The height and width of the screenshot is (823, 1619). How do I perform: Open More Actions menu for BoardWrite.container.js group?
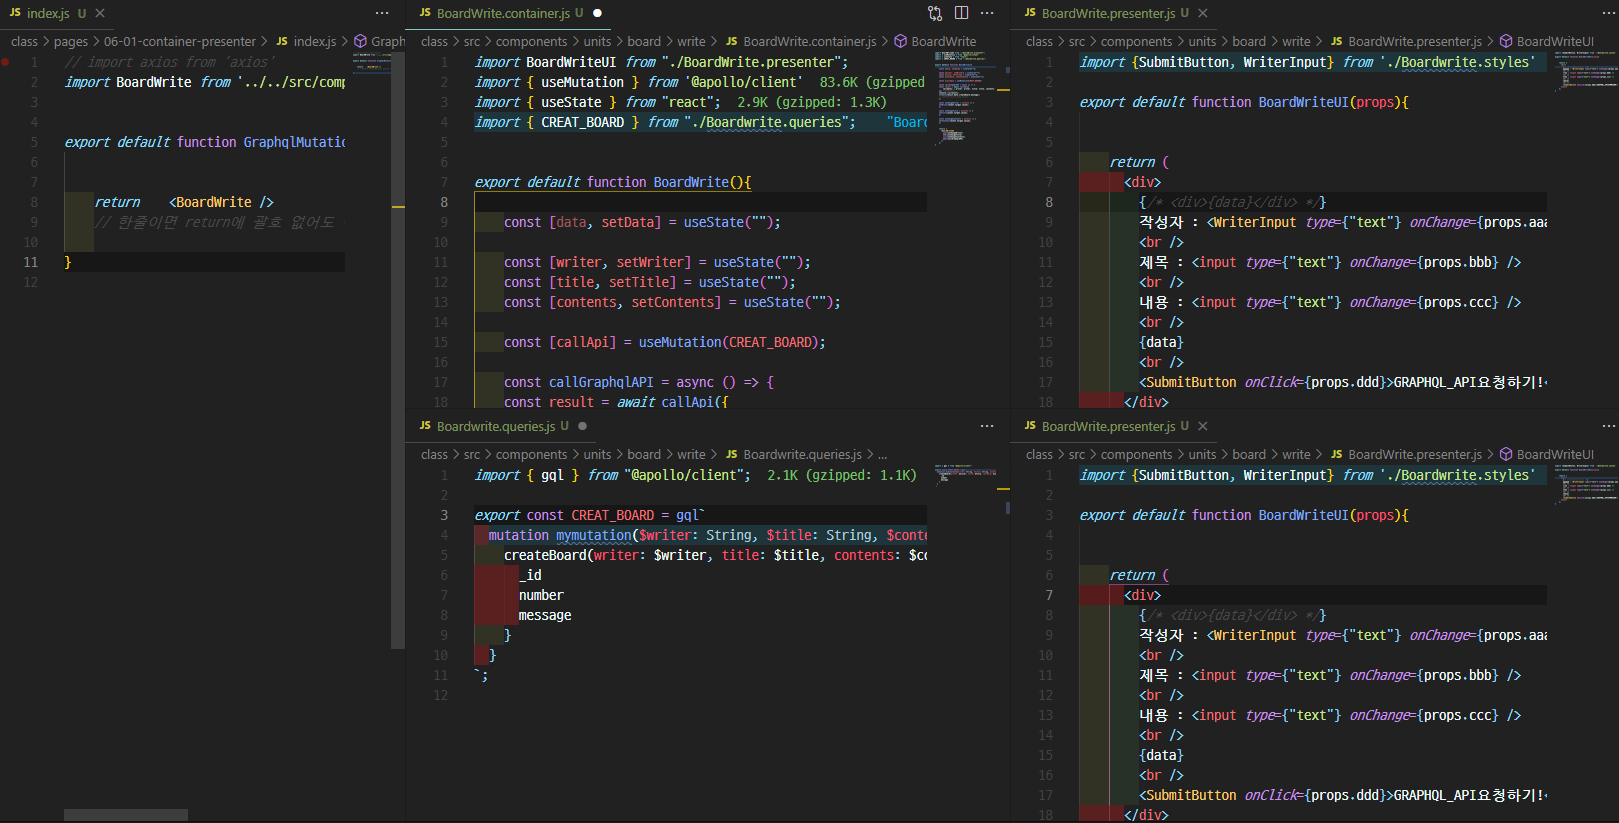pyautogui.click(x=987, y=13)
